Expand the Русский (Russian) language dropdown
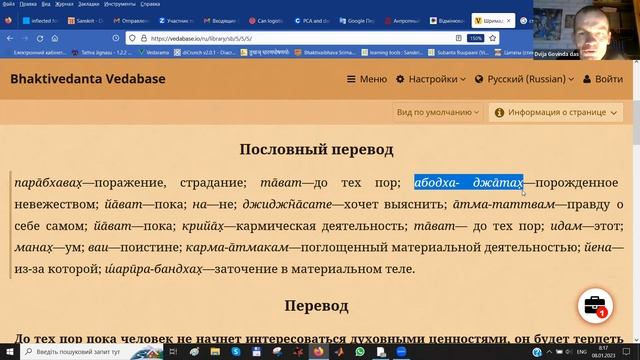This screenshot has width=640, height=360. pyautogui.click(x=524, y=79)
